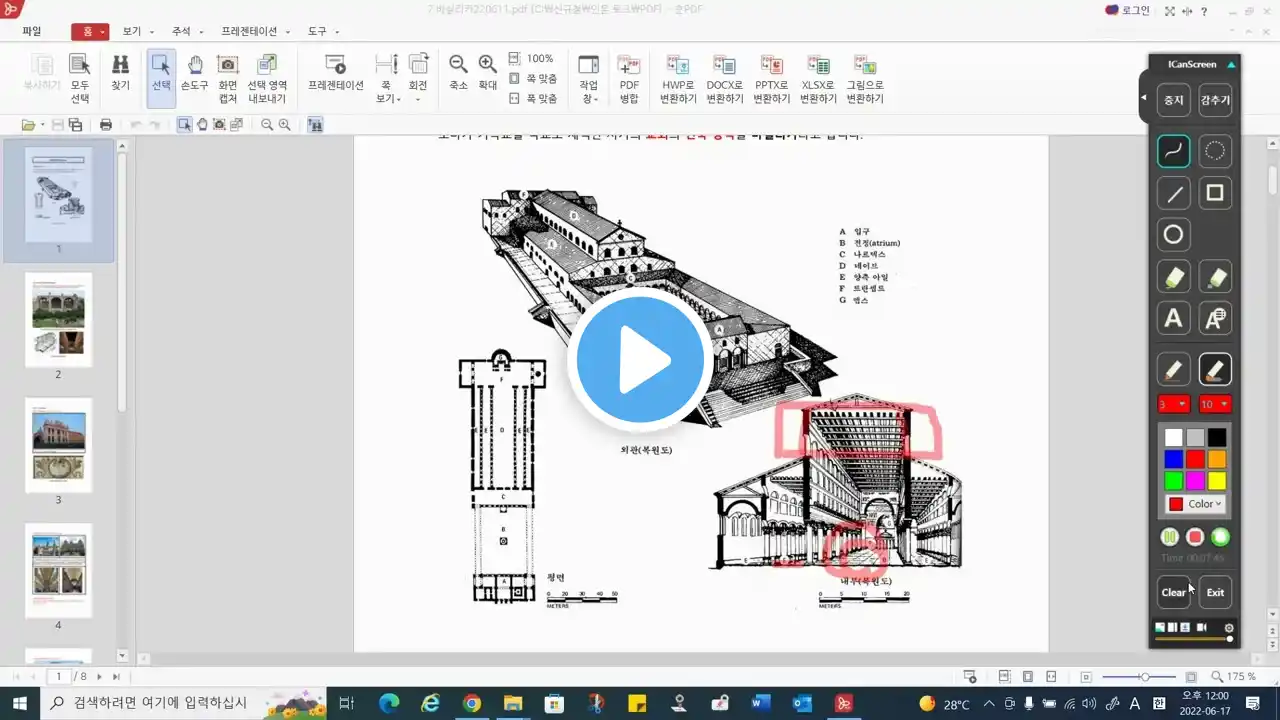Convert using DOCX로 변환하기

point(725,78)
